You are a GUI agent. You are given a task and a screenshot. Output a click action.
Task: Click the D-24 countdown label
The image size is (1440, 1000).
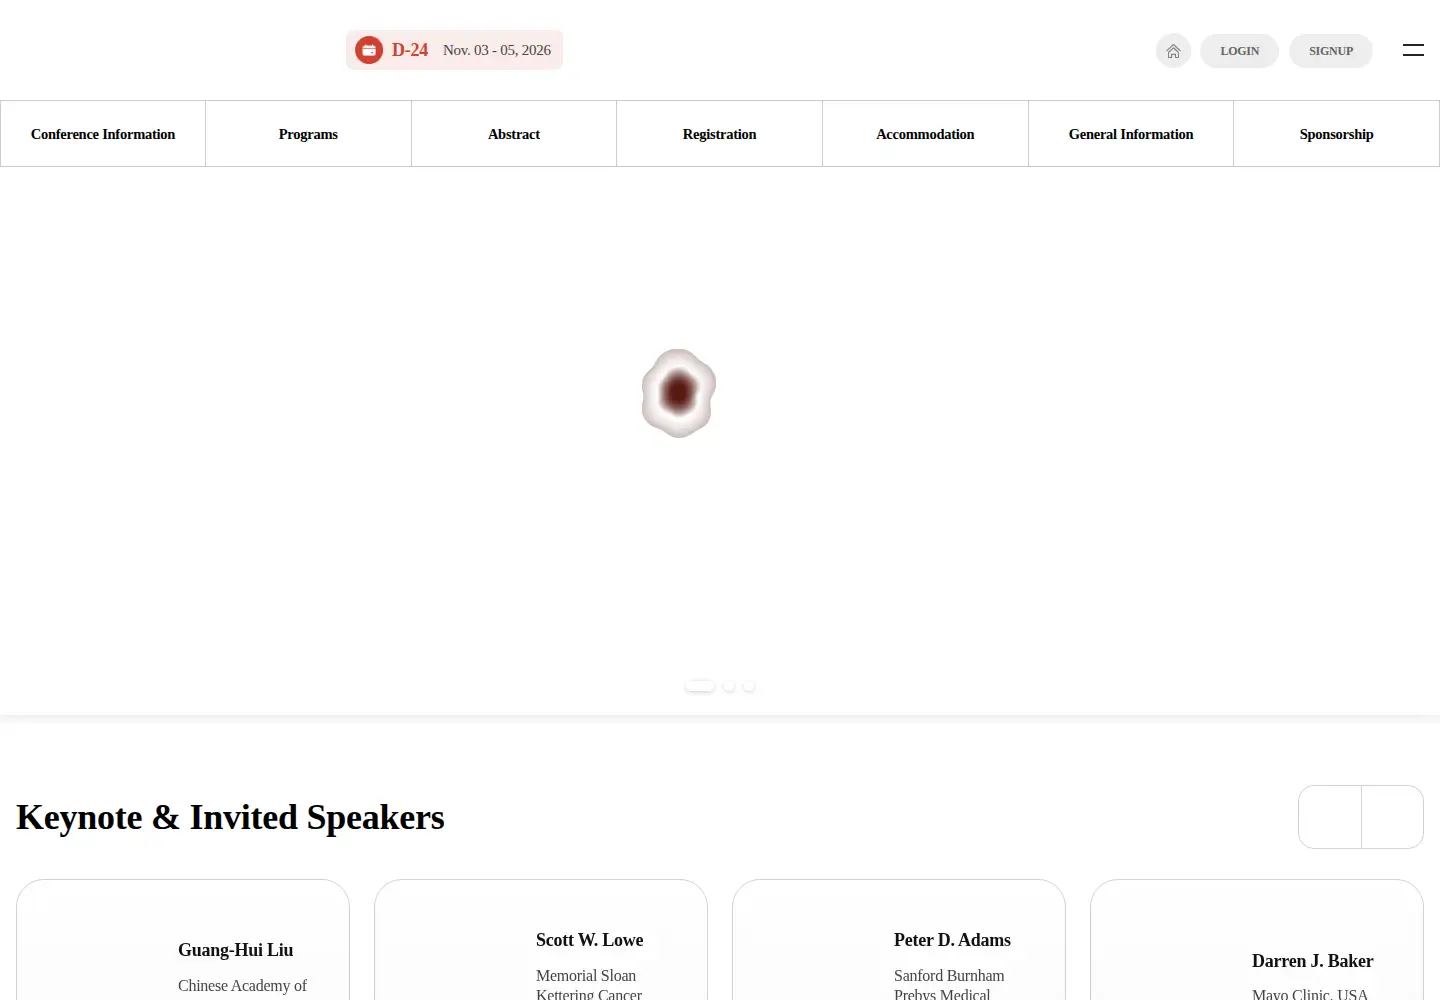coord(410,50)
